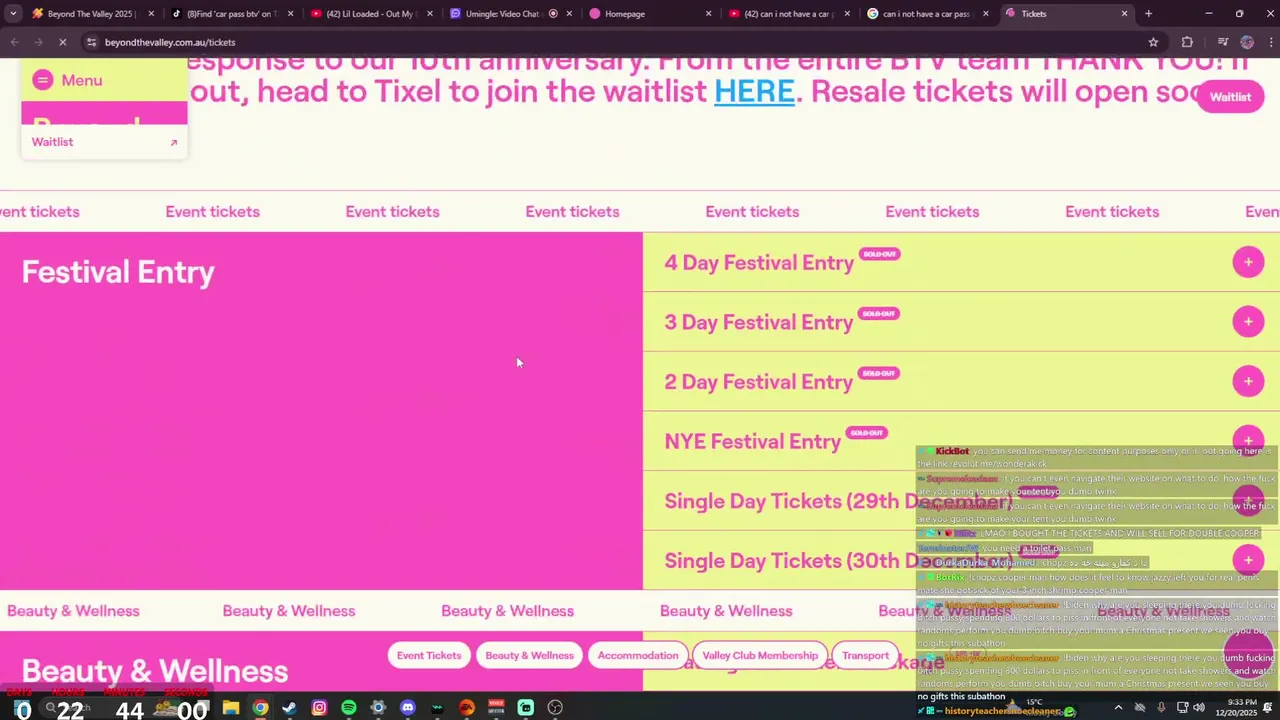Open Discord from the taskbar
Image resolution: width=1280 pixels, height=720 pixels.
pyautogui.click(x=408, y=708)
